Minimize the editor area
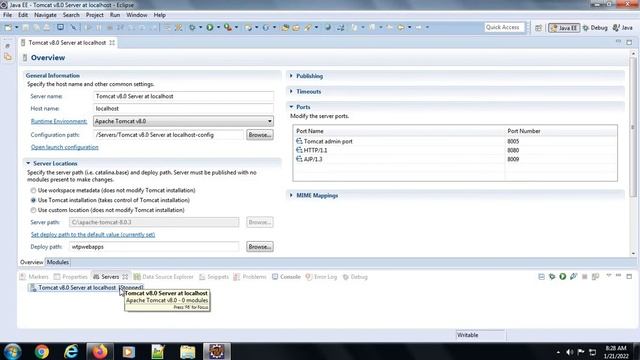640x360 pixels. pos(618,42)
